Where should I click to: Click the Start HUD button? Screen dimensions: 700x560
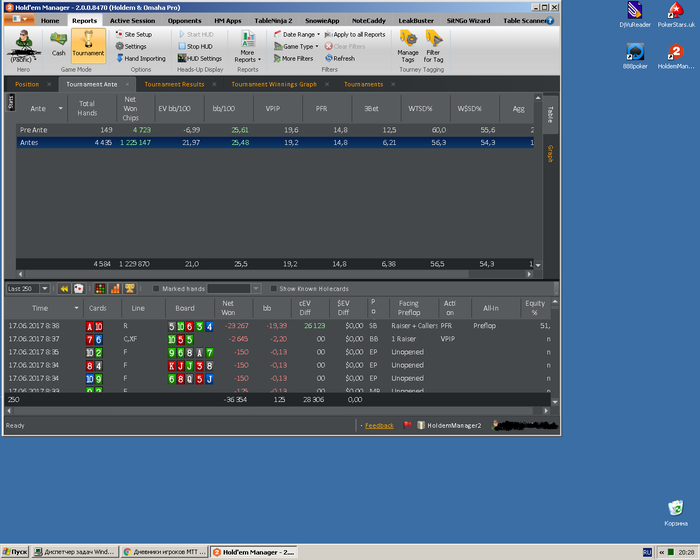coord(196,34)
